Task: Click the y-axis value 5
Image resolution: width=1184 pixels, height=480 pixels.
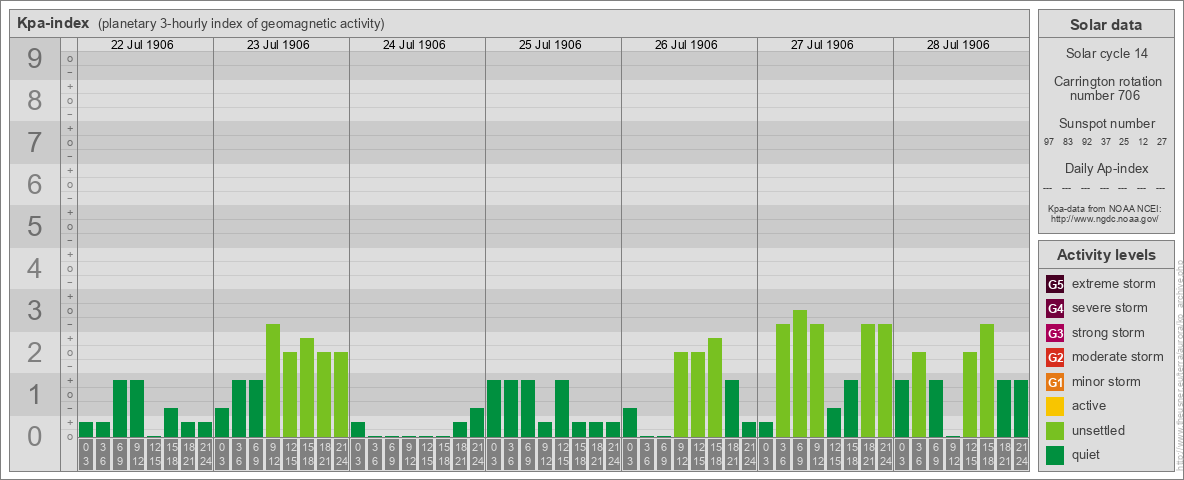Action: 34,226
